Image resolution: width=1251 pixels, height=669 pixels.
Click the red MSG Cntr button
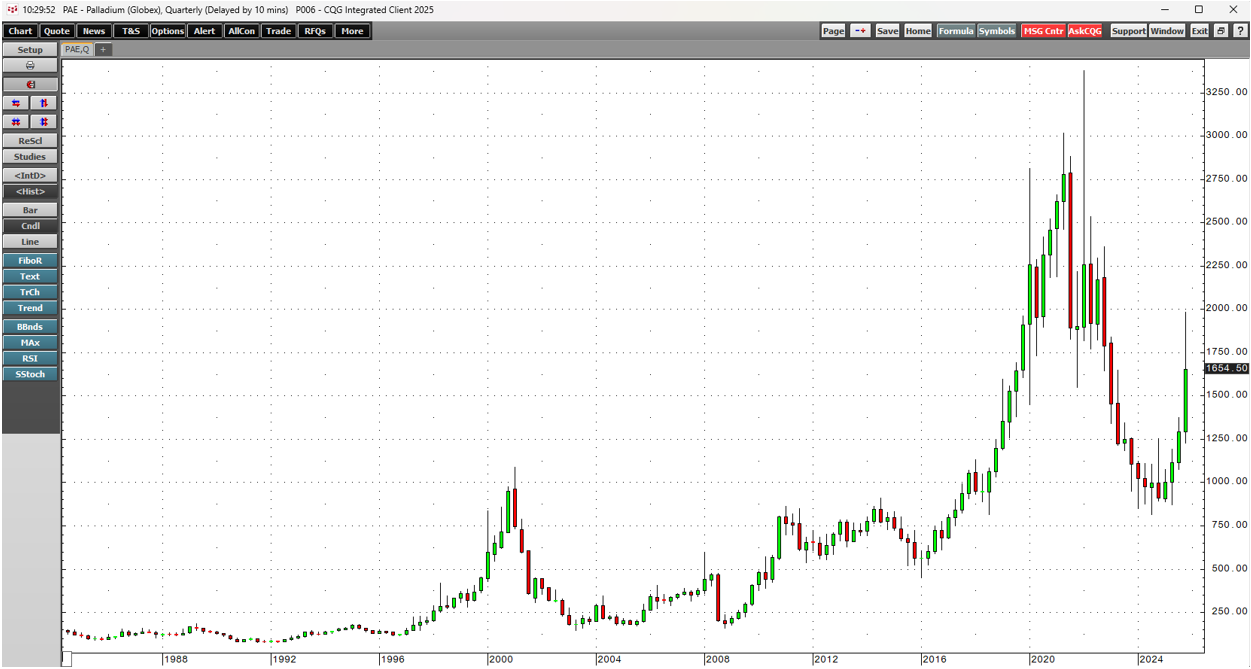coord(1043,31)
